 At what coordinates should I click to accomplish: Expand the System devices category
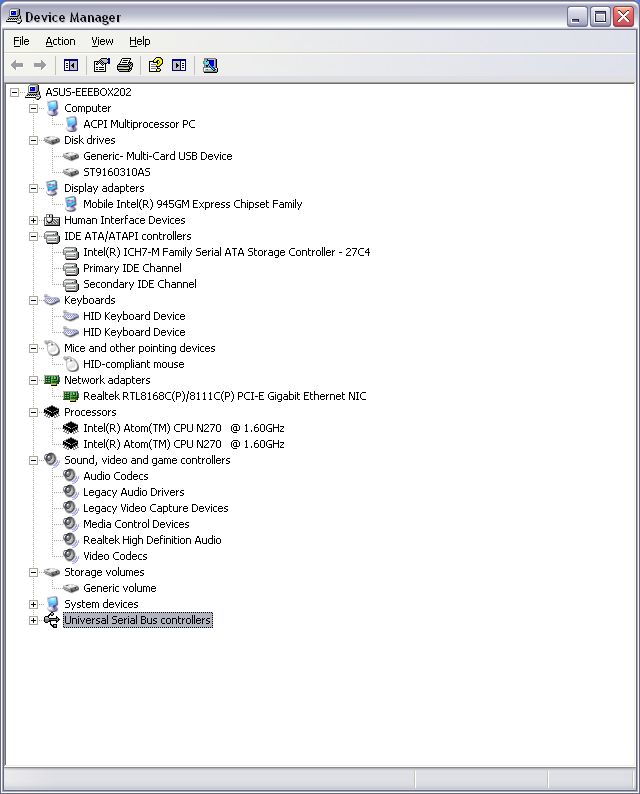coord(33,604)
